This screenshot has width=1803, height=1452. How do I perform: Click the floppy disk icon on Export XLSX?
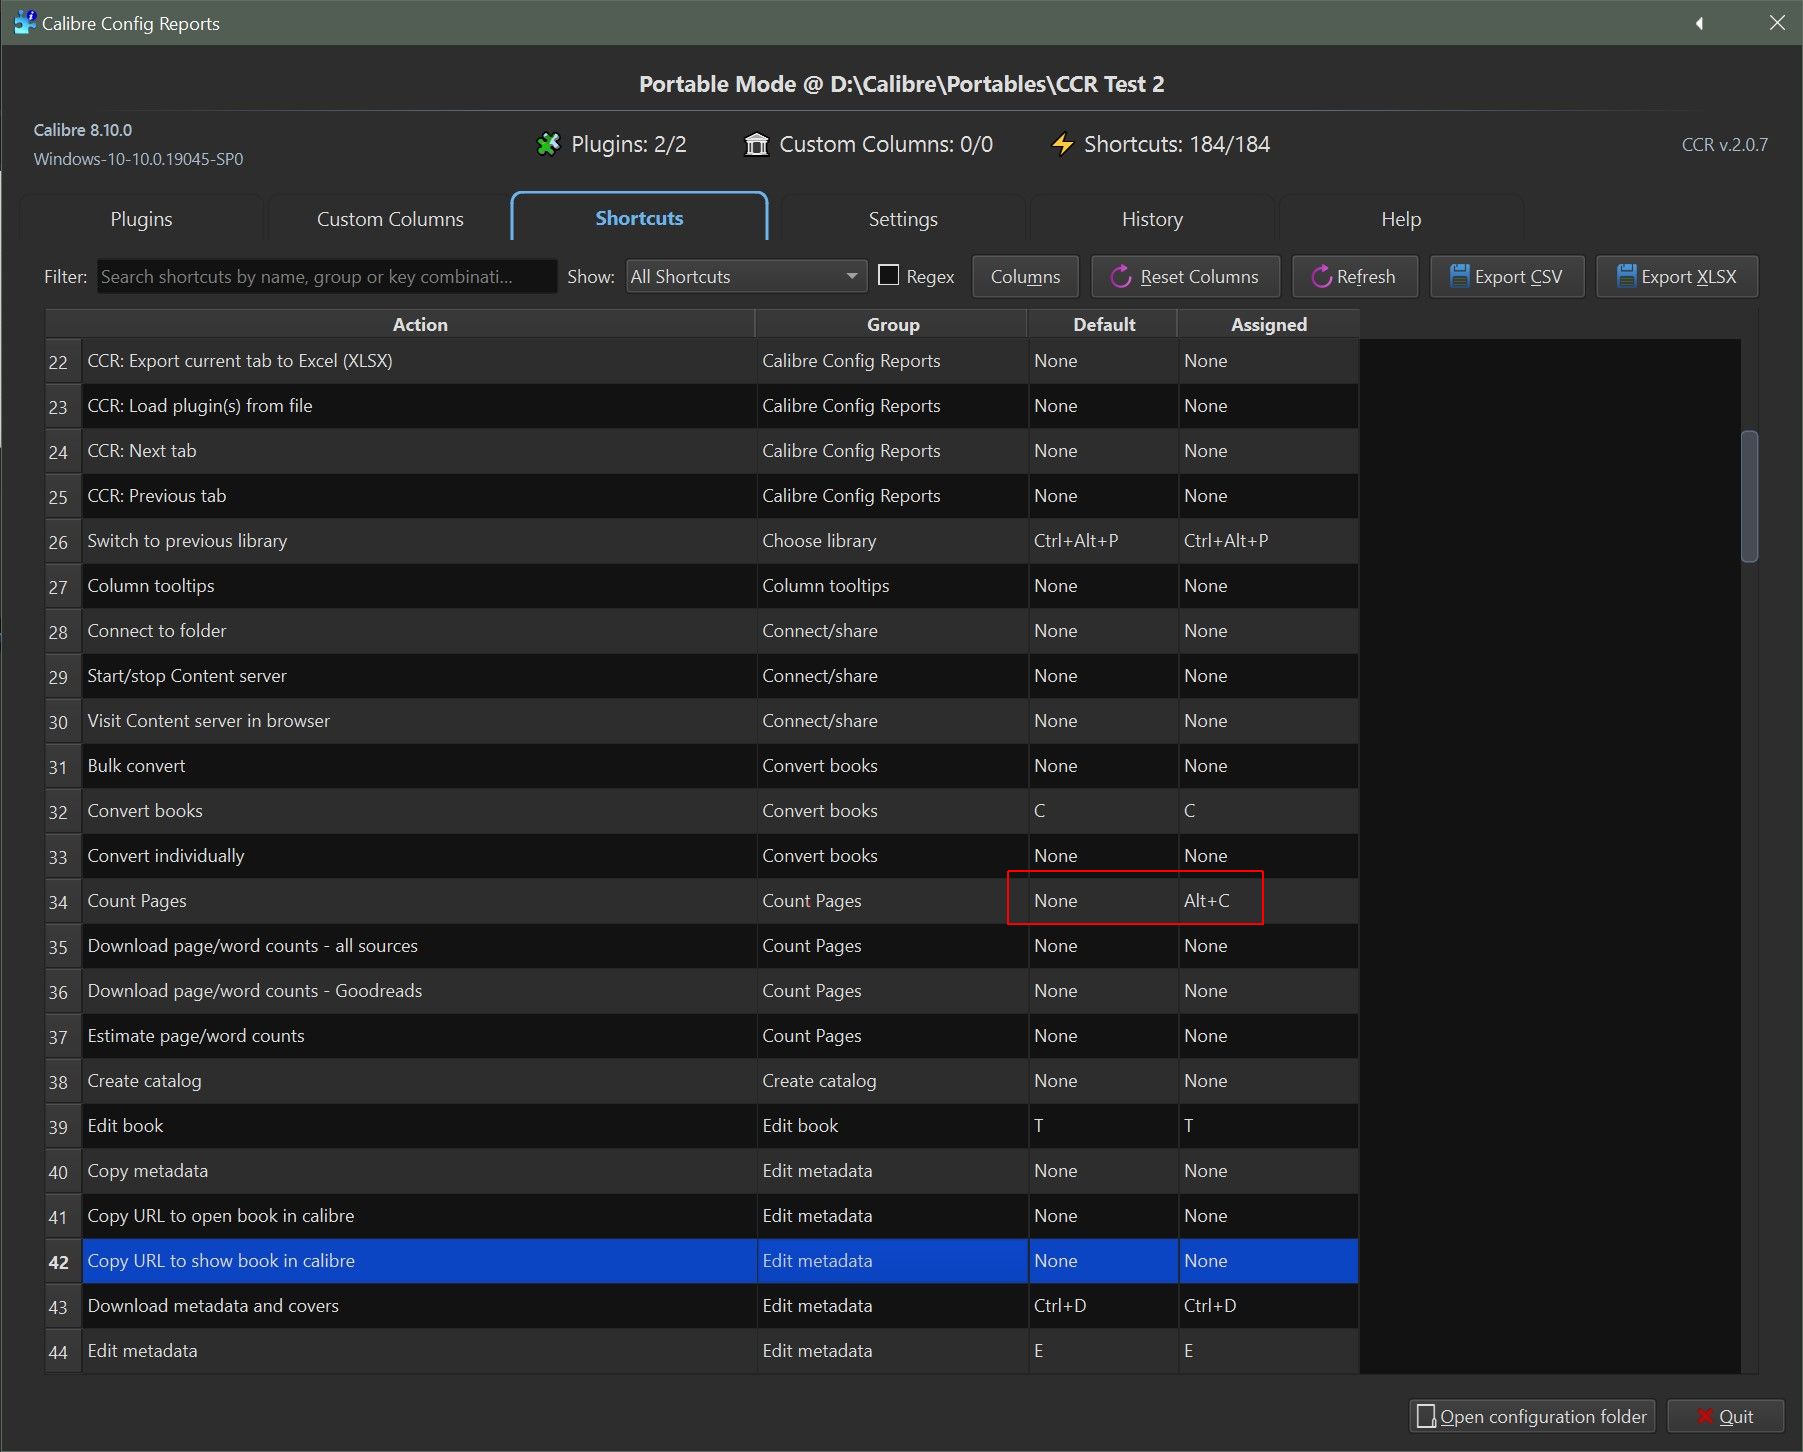tap(1626, 276)
